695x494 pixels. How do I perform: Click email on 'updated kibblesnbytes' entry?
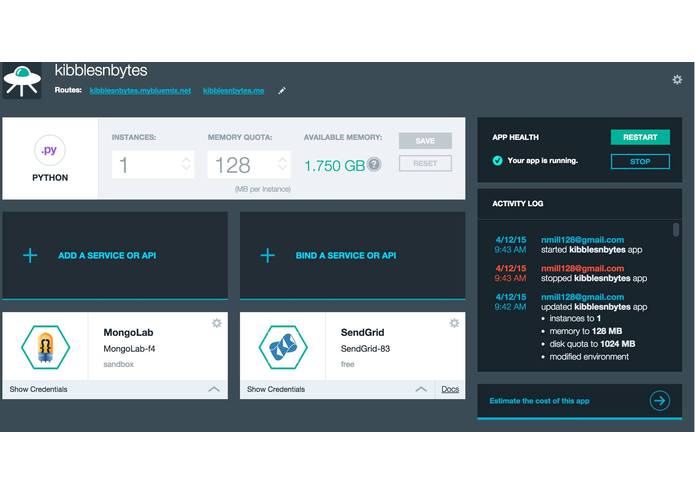[x=582, y=297]
